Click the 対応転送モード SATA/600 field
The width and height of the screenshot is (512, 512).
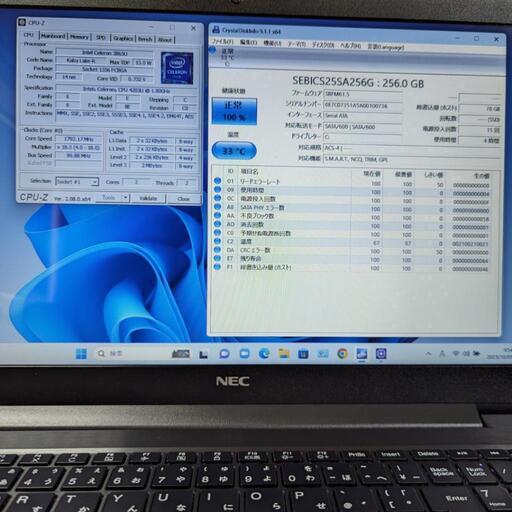click(363, 127)
